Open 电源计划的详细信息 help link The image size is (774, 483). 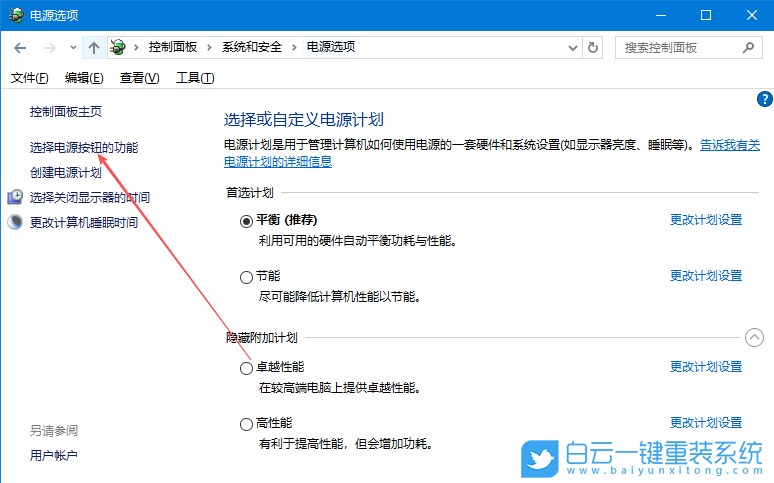278,162
